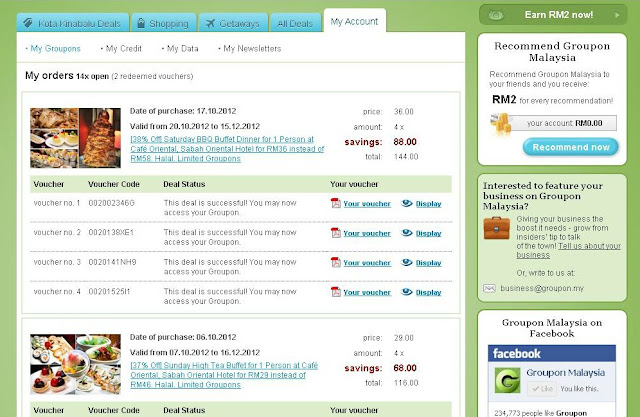Click Display link for voucher 002002346G
The height and width of the screenshot is (417, 640).
tap(429, 204)
